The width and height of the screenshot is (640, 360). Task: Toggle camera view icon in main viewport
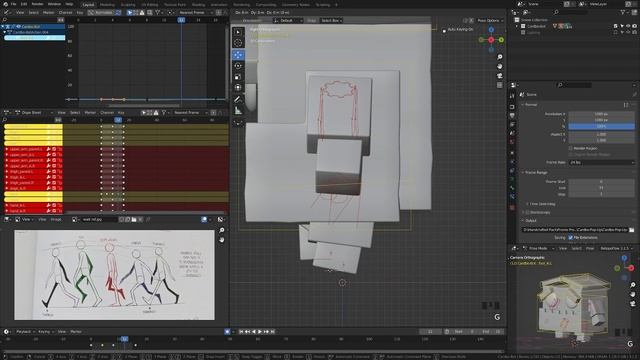(500, 76)
